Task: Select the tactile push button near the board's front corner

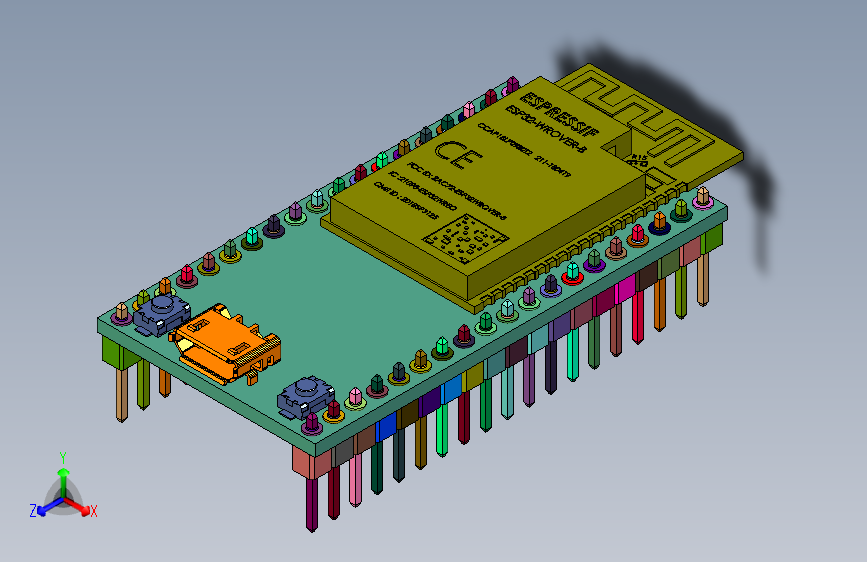Action: (306, 397)
